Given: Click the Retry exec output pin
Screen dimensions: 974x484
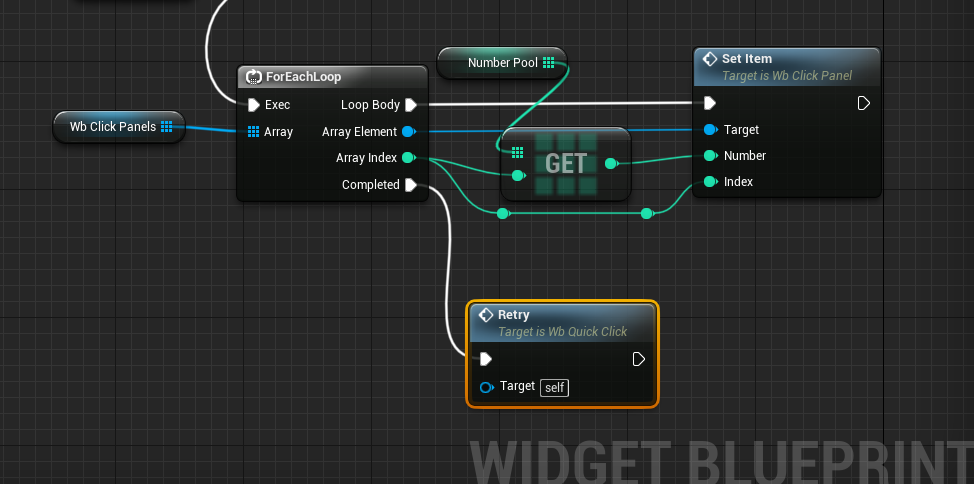Looking at the screenshot, I should point(639,359).
